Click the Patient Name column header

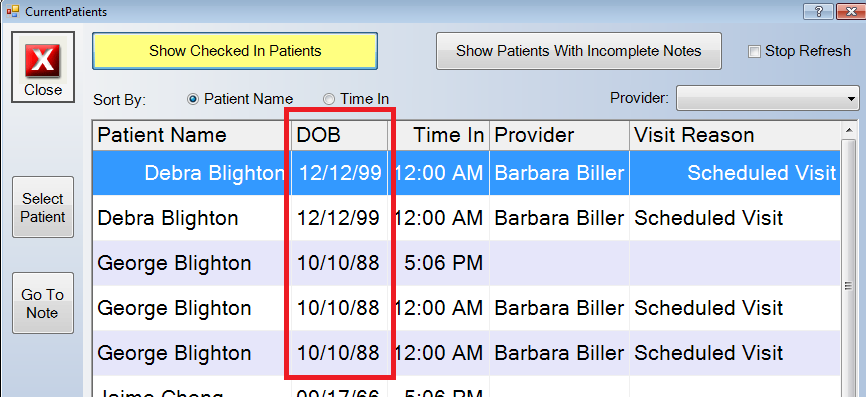[x=192, y=135]
